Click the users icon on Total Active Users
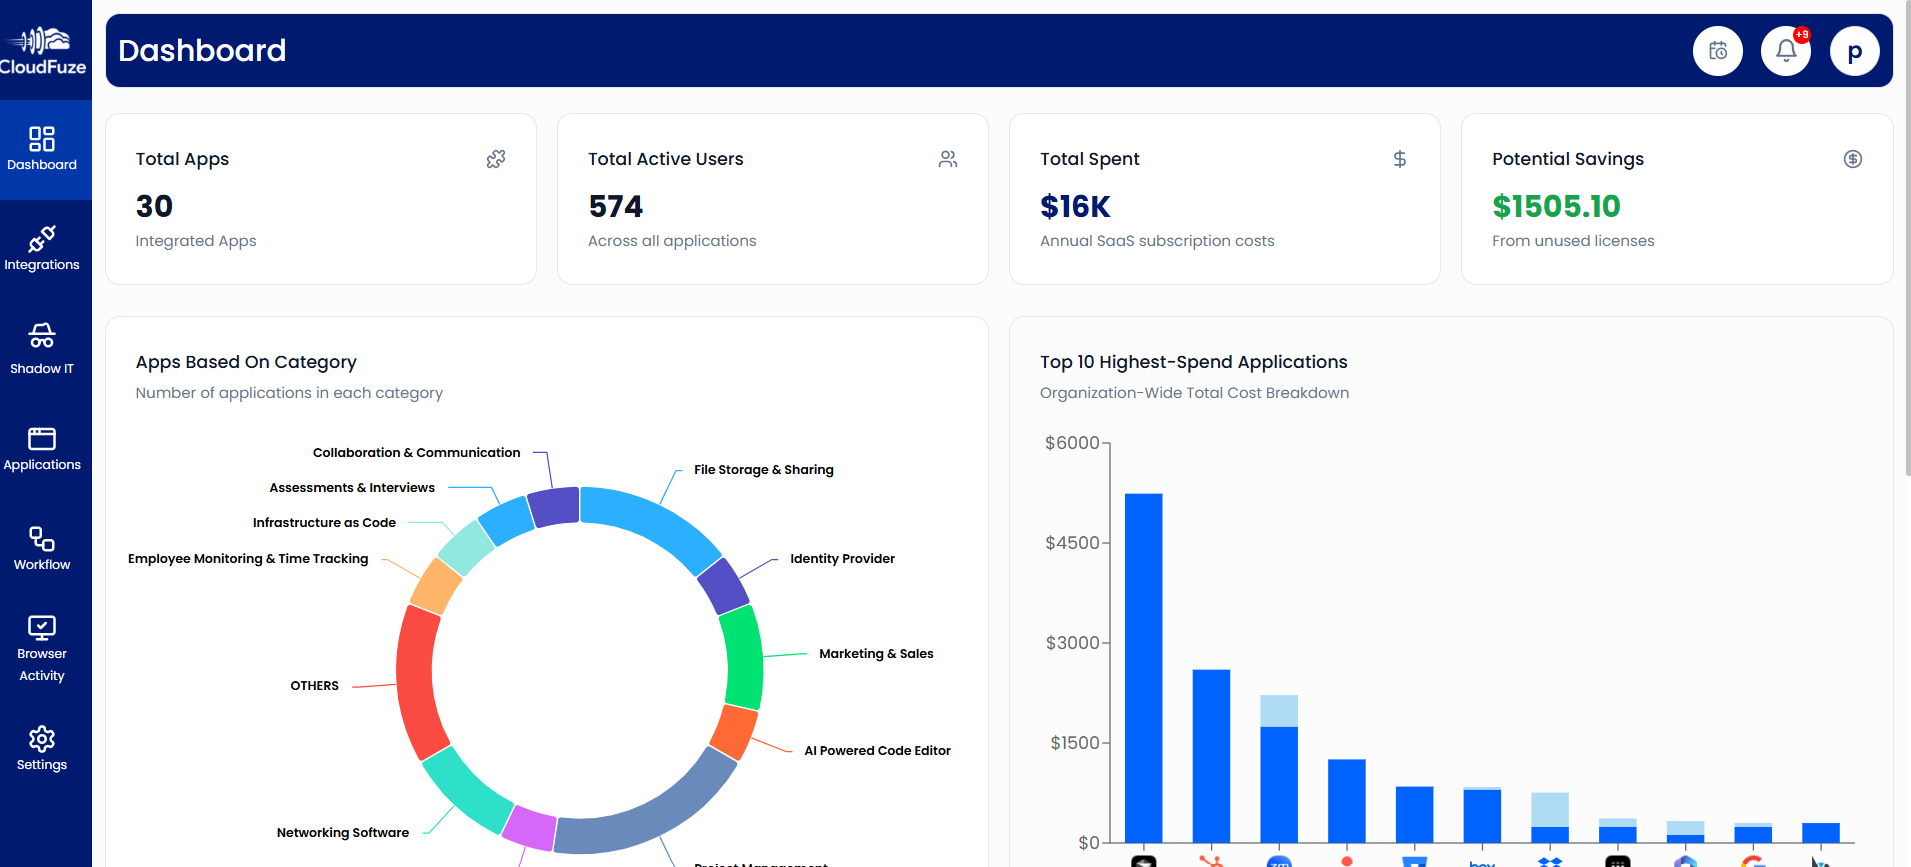Screen dimensions: 1911x867 pos(948,159)
